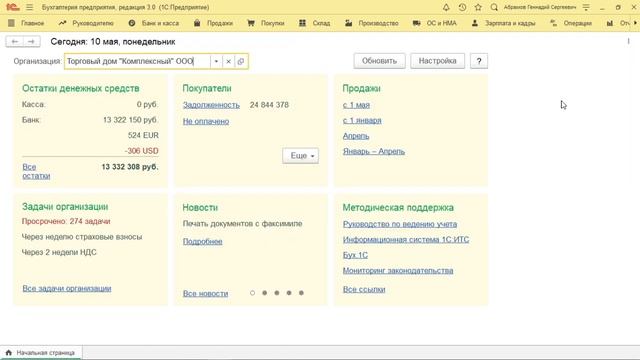Click the 1C logo icon
The height and width of the screenshot is (360, 640).
pos(13,7)
